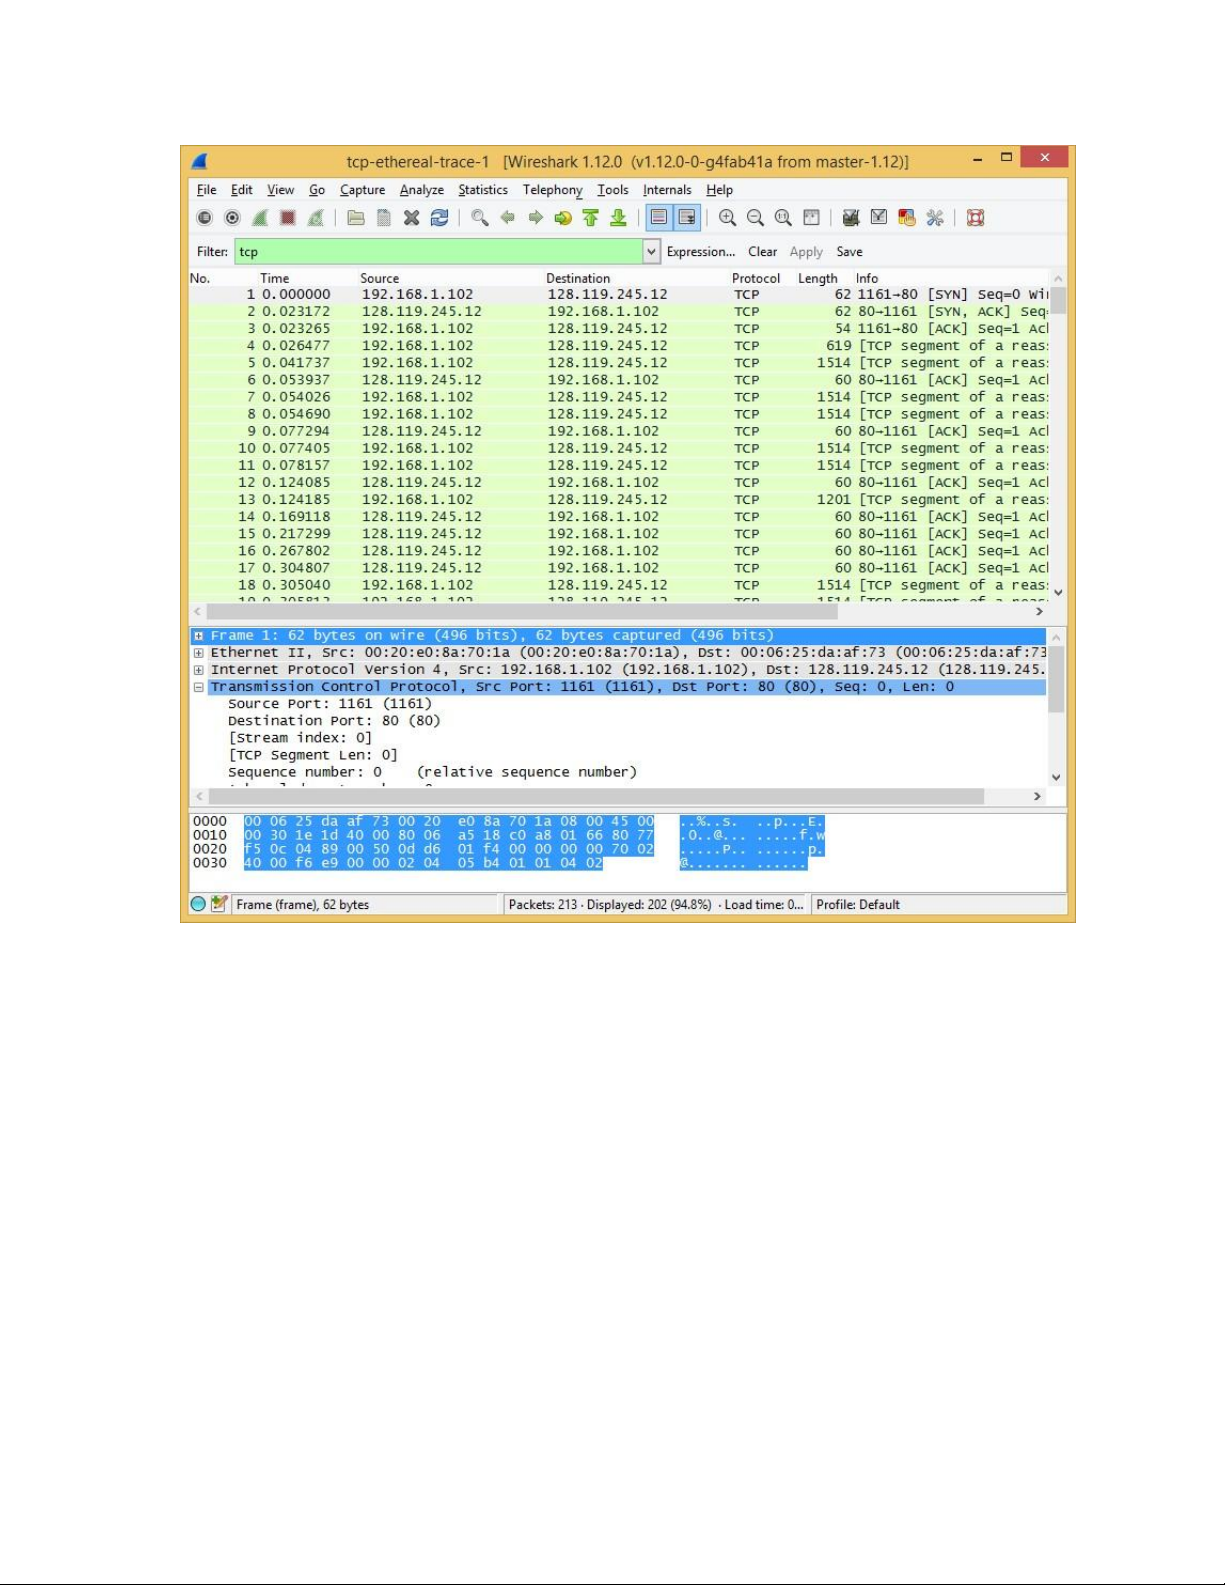Go back in packet history

click(x=508, y=218)
